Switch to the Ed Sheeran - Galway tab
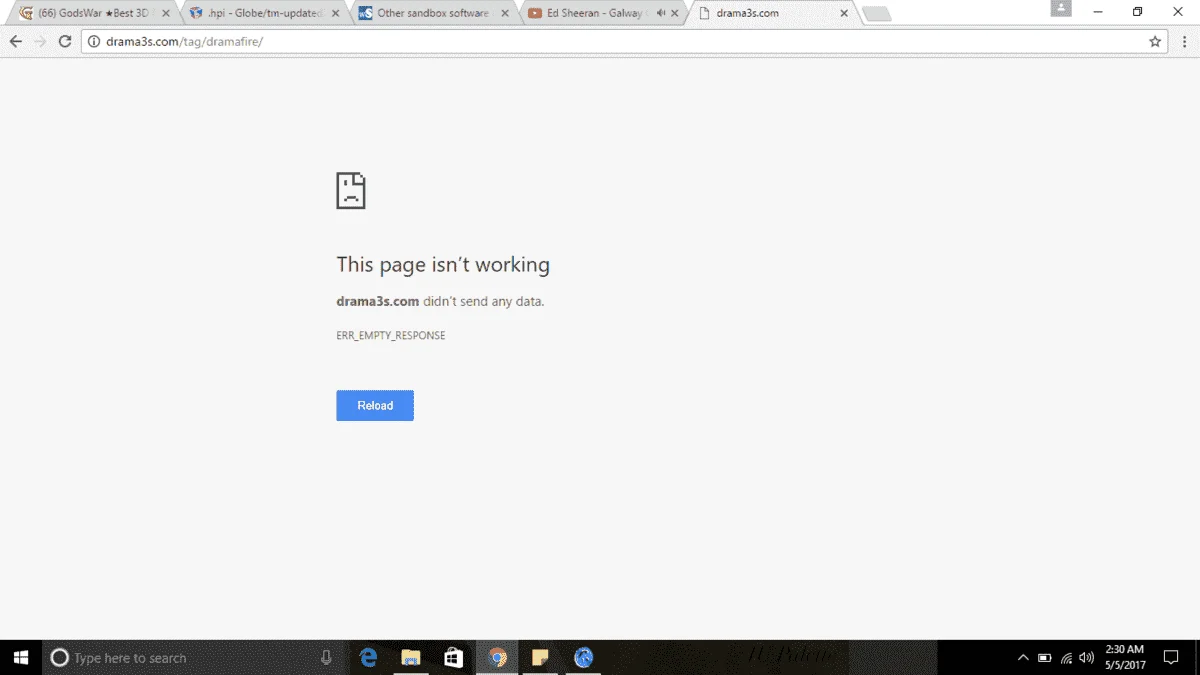The width and height of the screenshot is (1200, 675). click(x=604, y=13)
